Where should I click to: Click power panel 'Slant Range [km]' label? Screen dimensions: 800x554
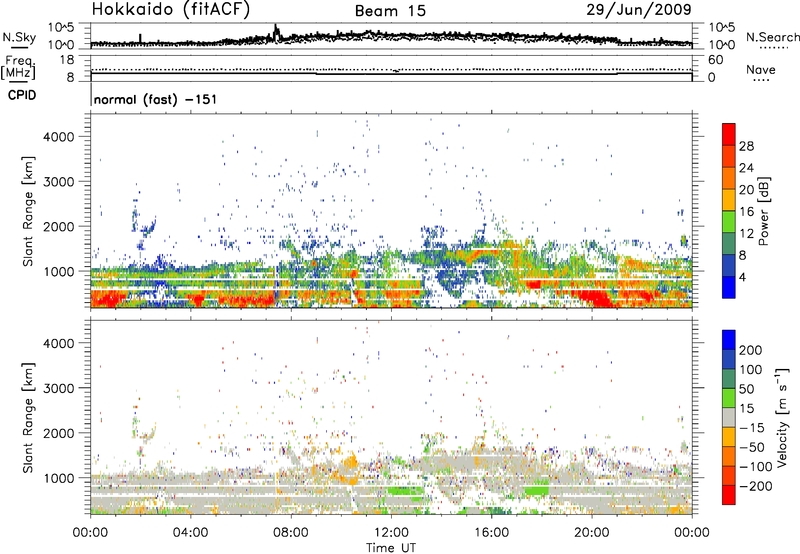[x=28, y=211]
